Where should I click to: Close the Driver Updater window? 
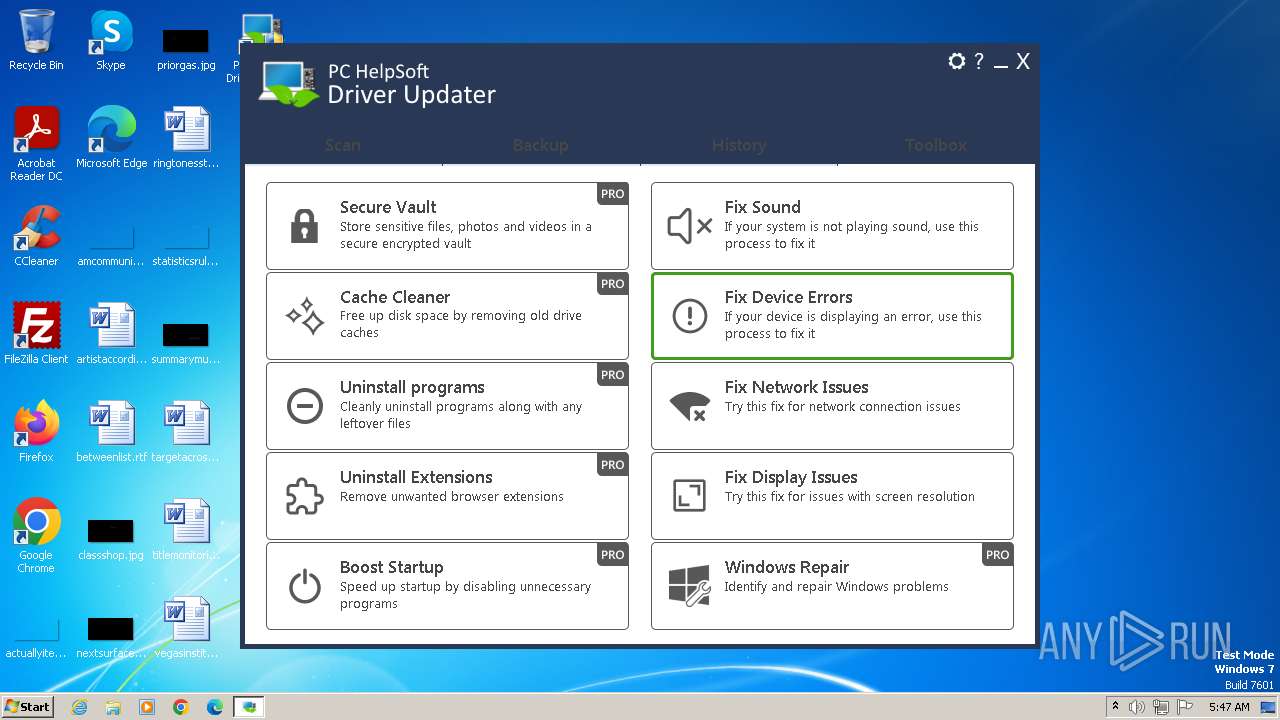click(x=1023, y=62)
